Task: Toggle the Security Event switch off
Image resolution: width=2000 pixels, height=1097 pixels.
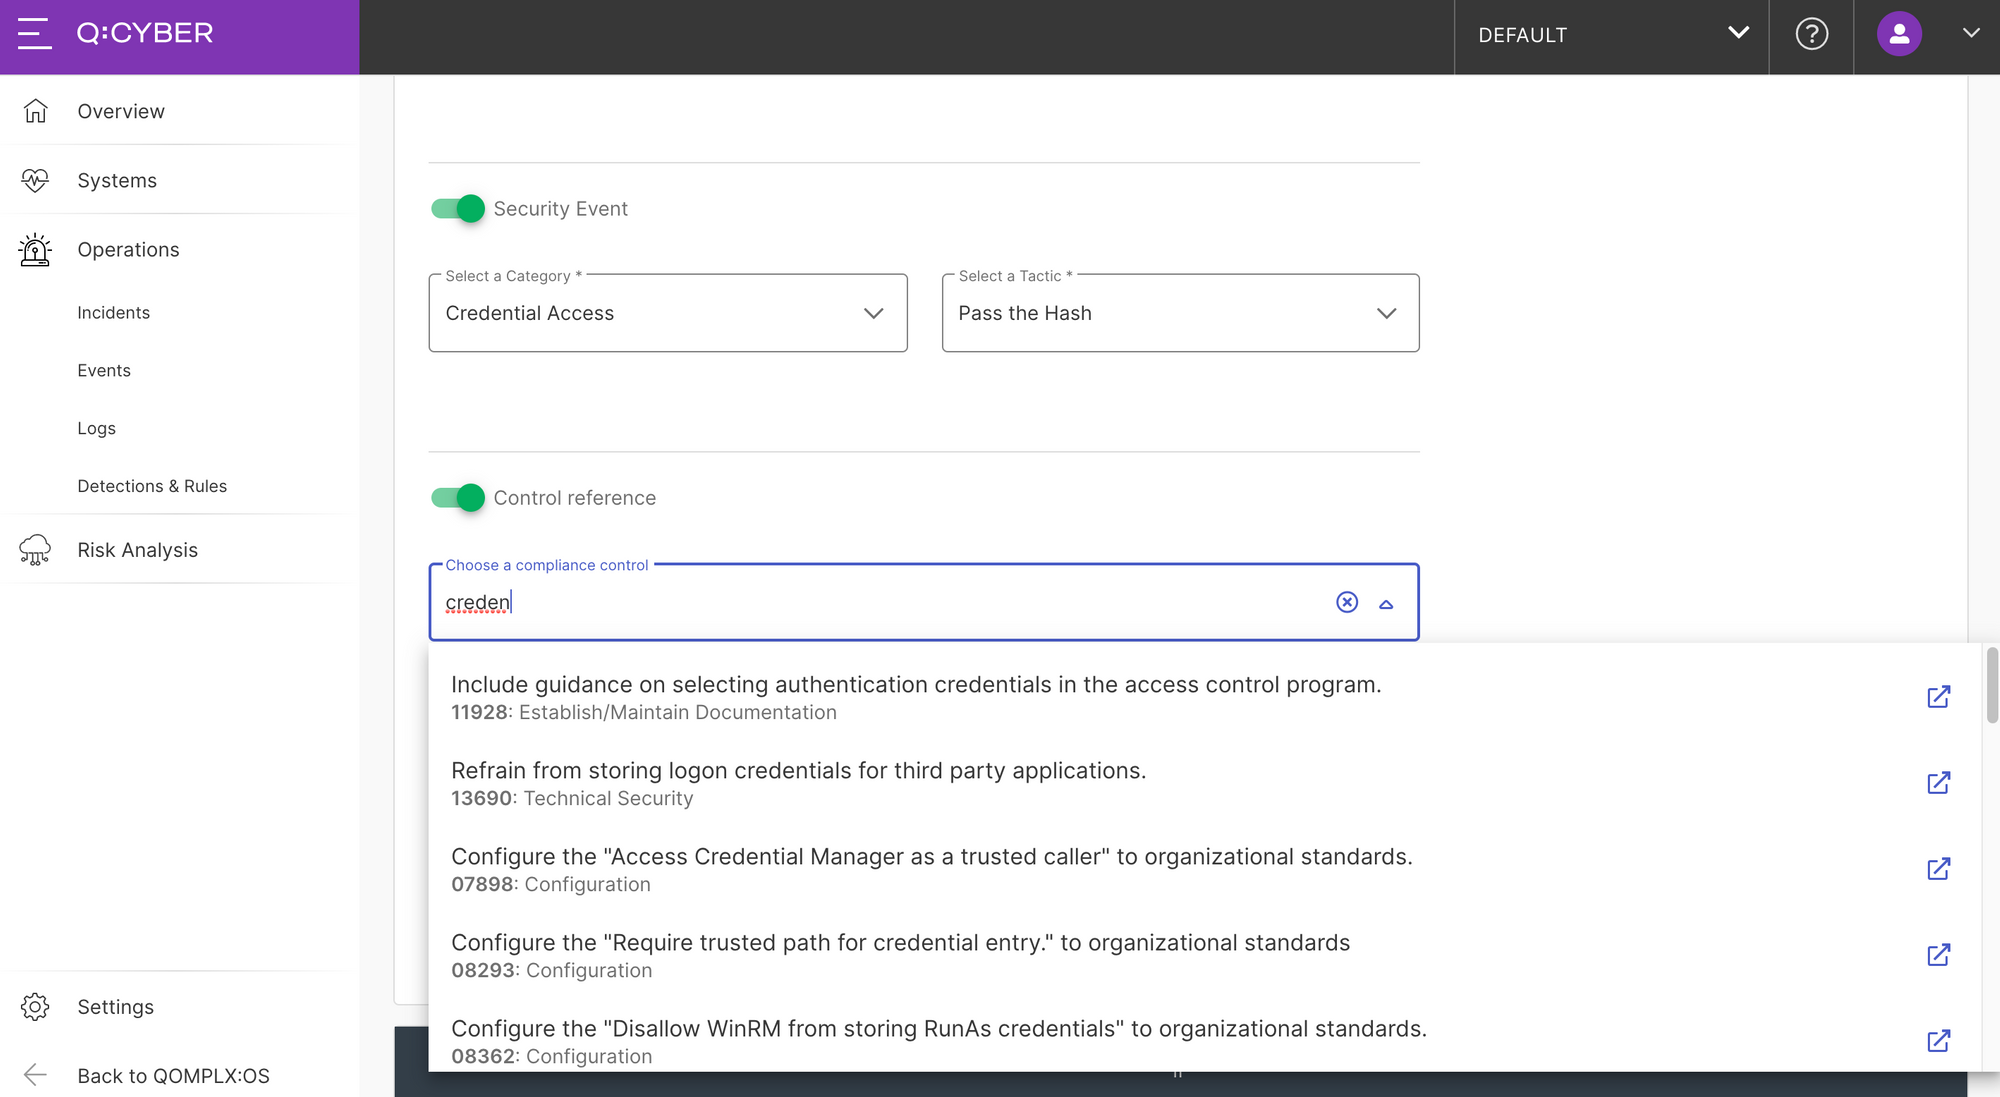Action: [x=458, y=208]
